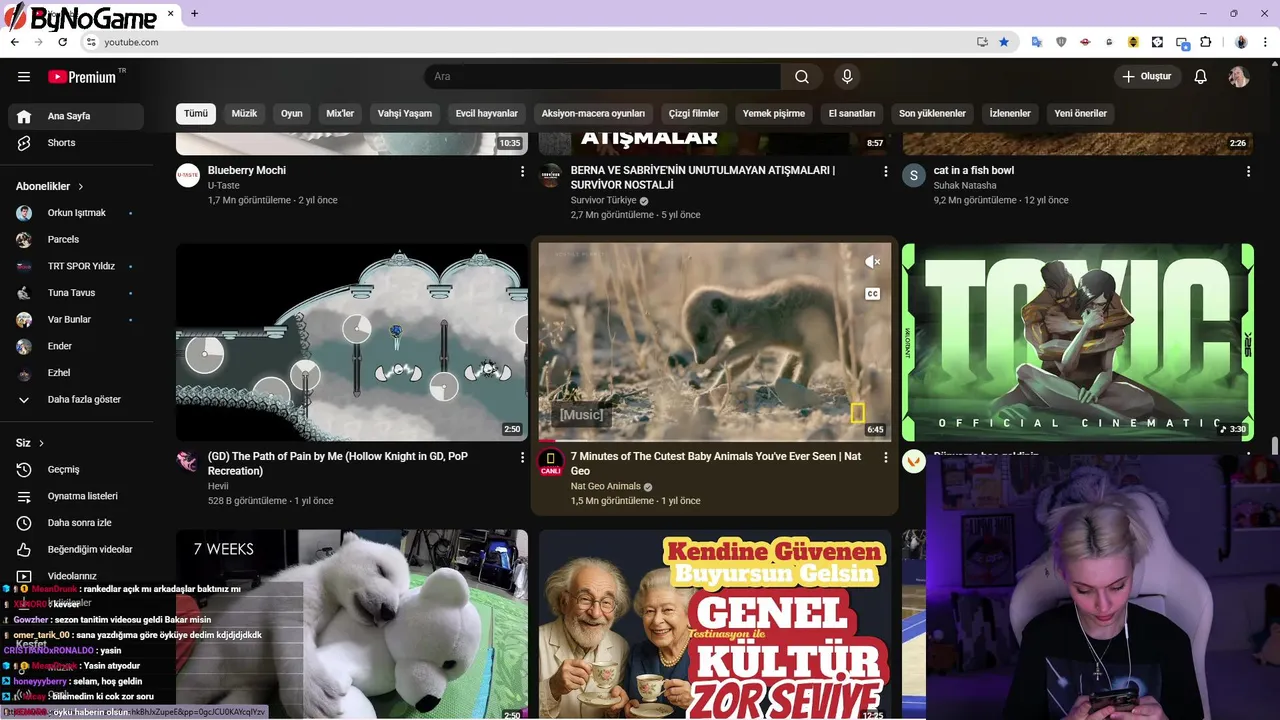This screenshot has height=720, width=1280.
Task: Click the install app icon in address bar
Action: click(982, 42)
